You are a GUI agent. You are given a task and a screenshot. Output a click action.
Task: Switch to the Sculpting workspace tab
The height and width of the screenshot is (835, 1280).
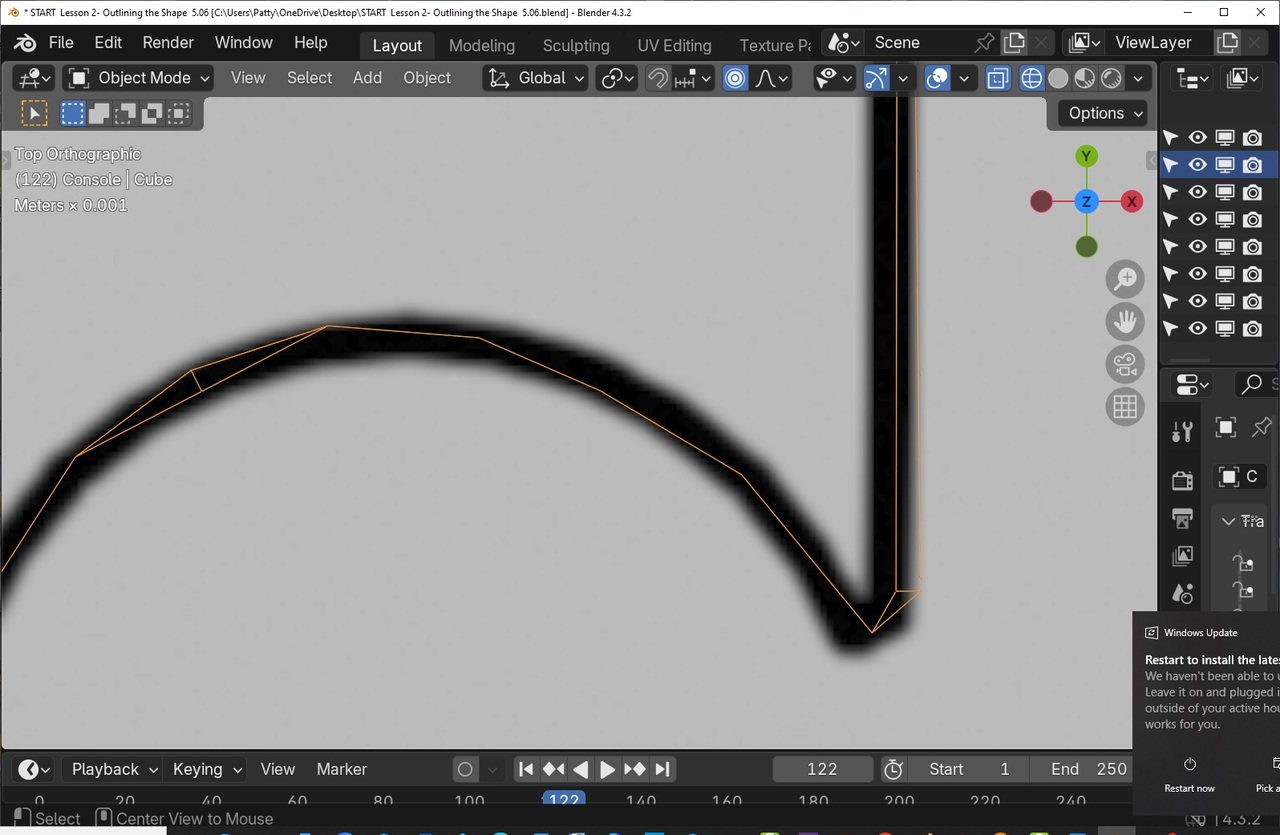pos(576,45)
